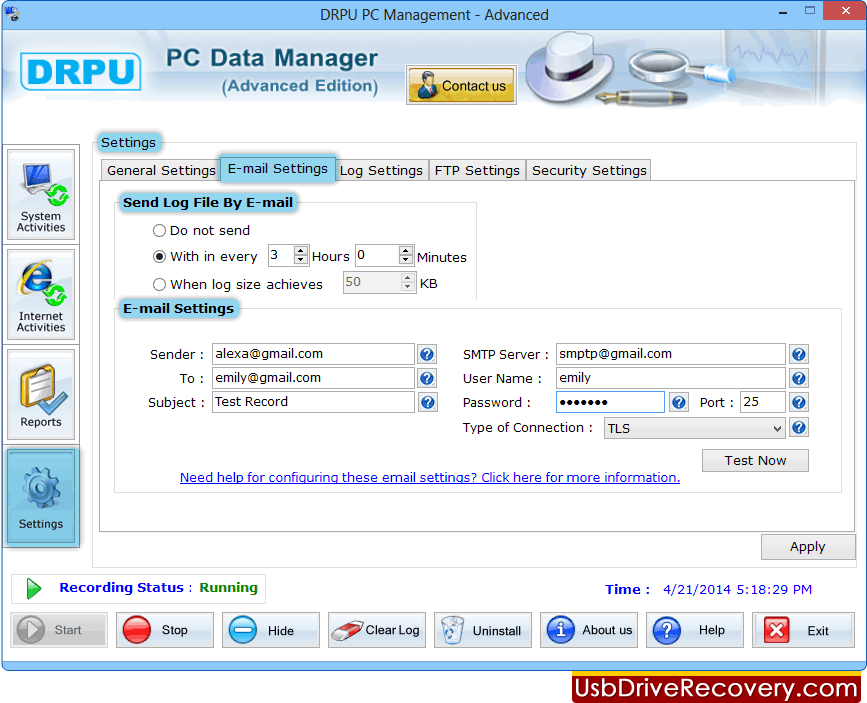The image size is (867, 703).
Task: Open Help from the bottom toolbar
Action: click(695, 629)
